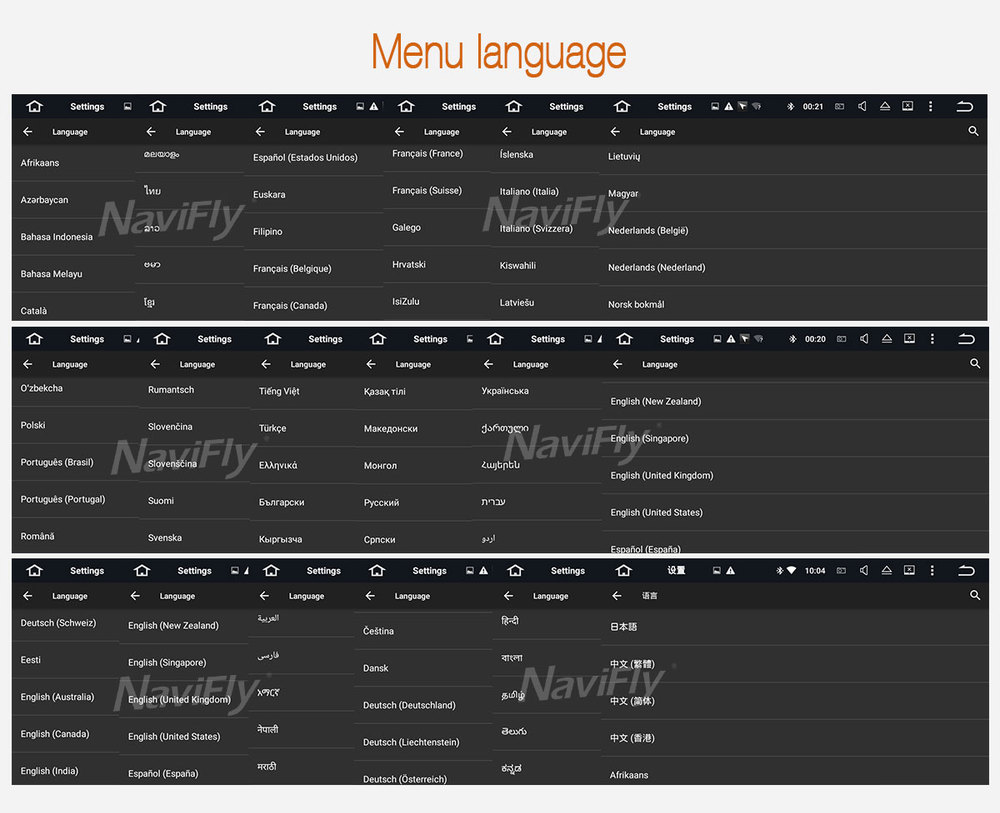Tap the Português (Brasil) entry

[x=57, y=463]
